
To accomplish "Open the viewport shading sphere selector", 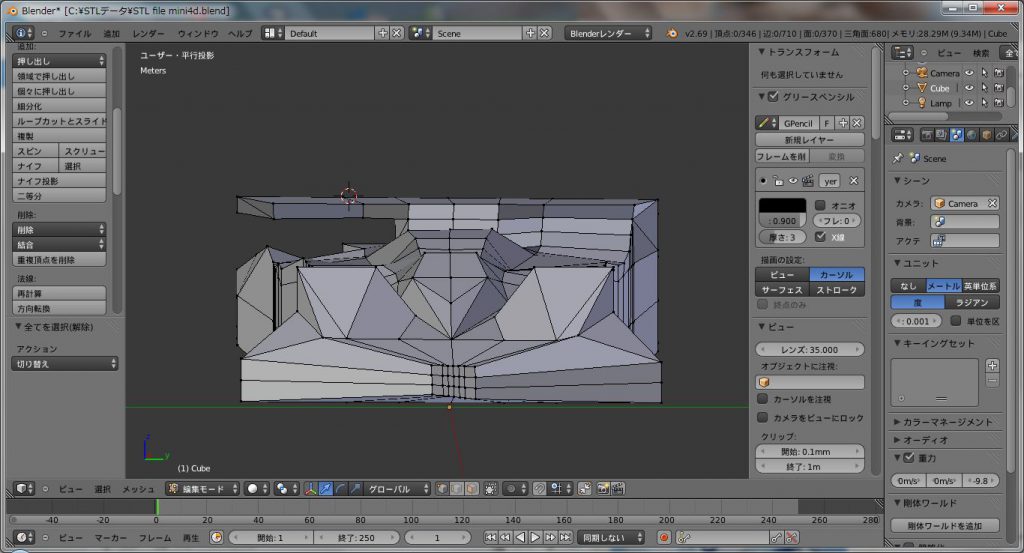I will pyautogui.click(x=257, y=488).
